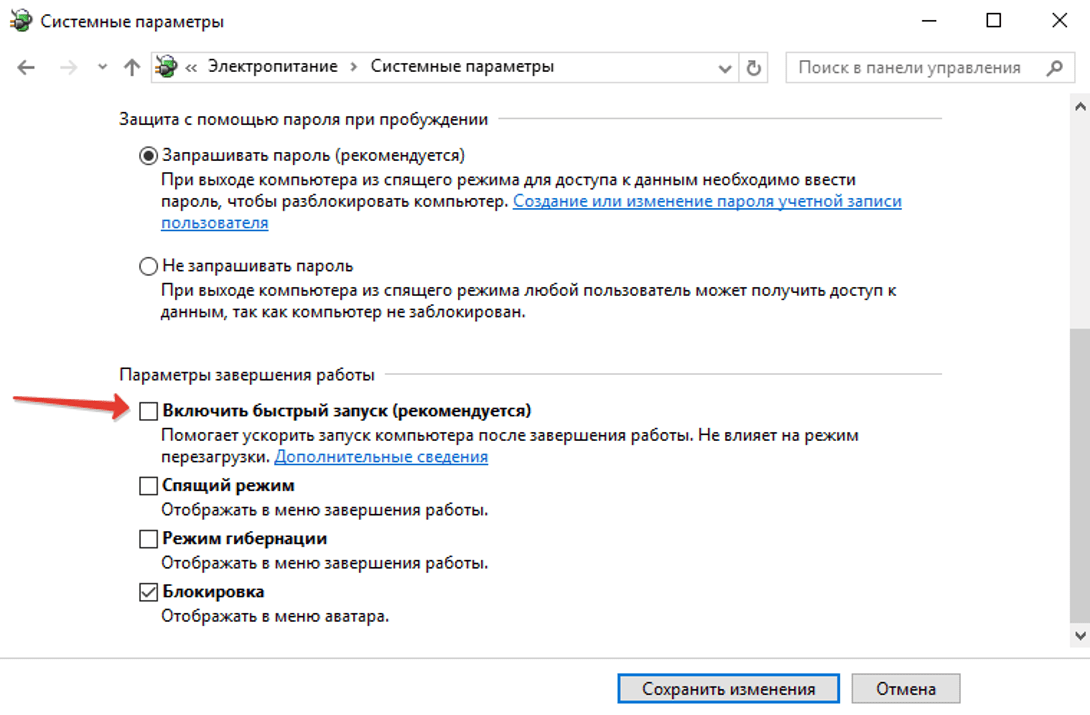This screenshot has width=1090, height=715.
Task: Click the vertical scrollbar thumb
Action: point(1080,475)
